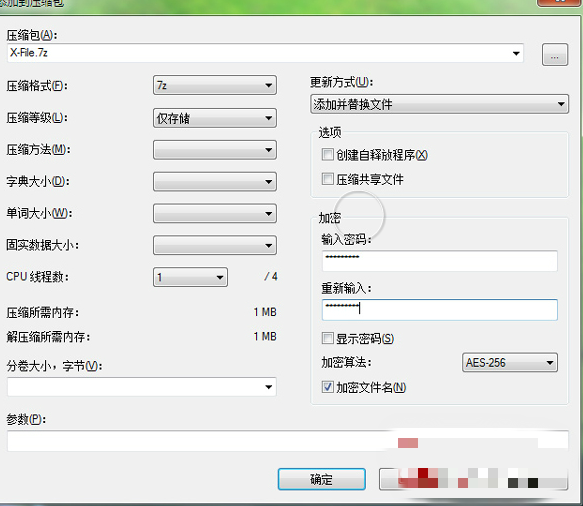Expand the 固实数据大小 dropdown
The width and height of the screenshot is (583, 506).
pyautogui.click(x=215, y=245)
